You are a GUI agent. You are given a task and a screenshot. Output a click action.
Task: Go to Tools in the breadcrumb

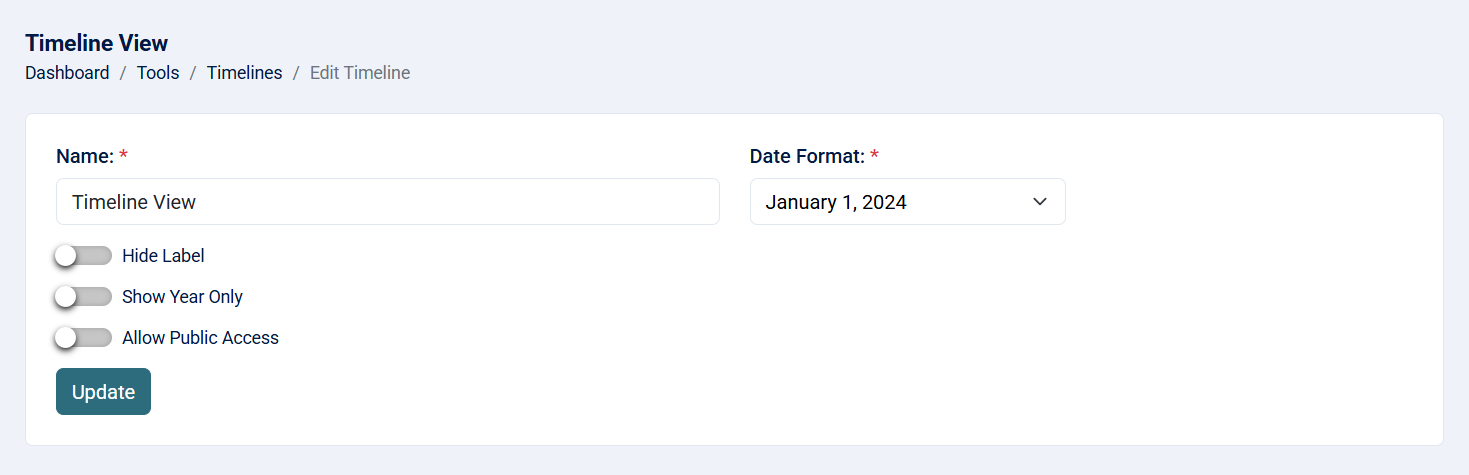[x=158, y=73]
